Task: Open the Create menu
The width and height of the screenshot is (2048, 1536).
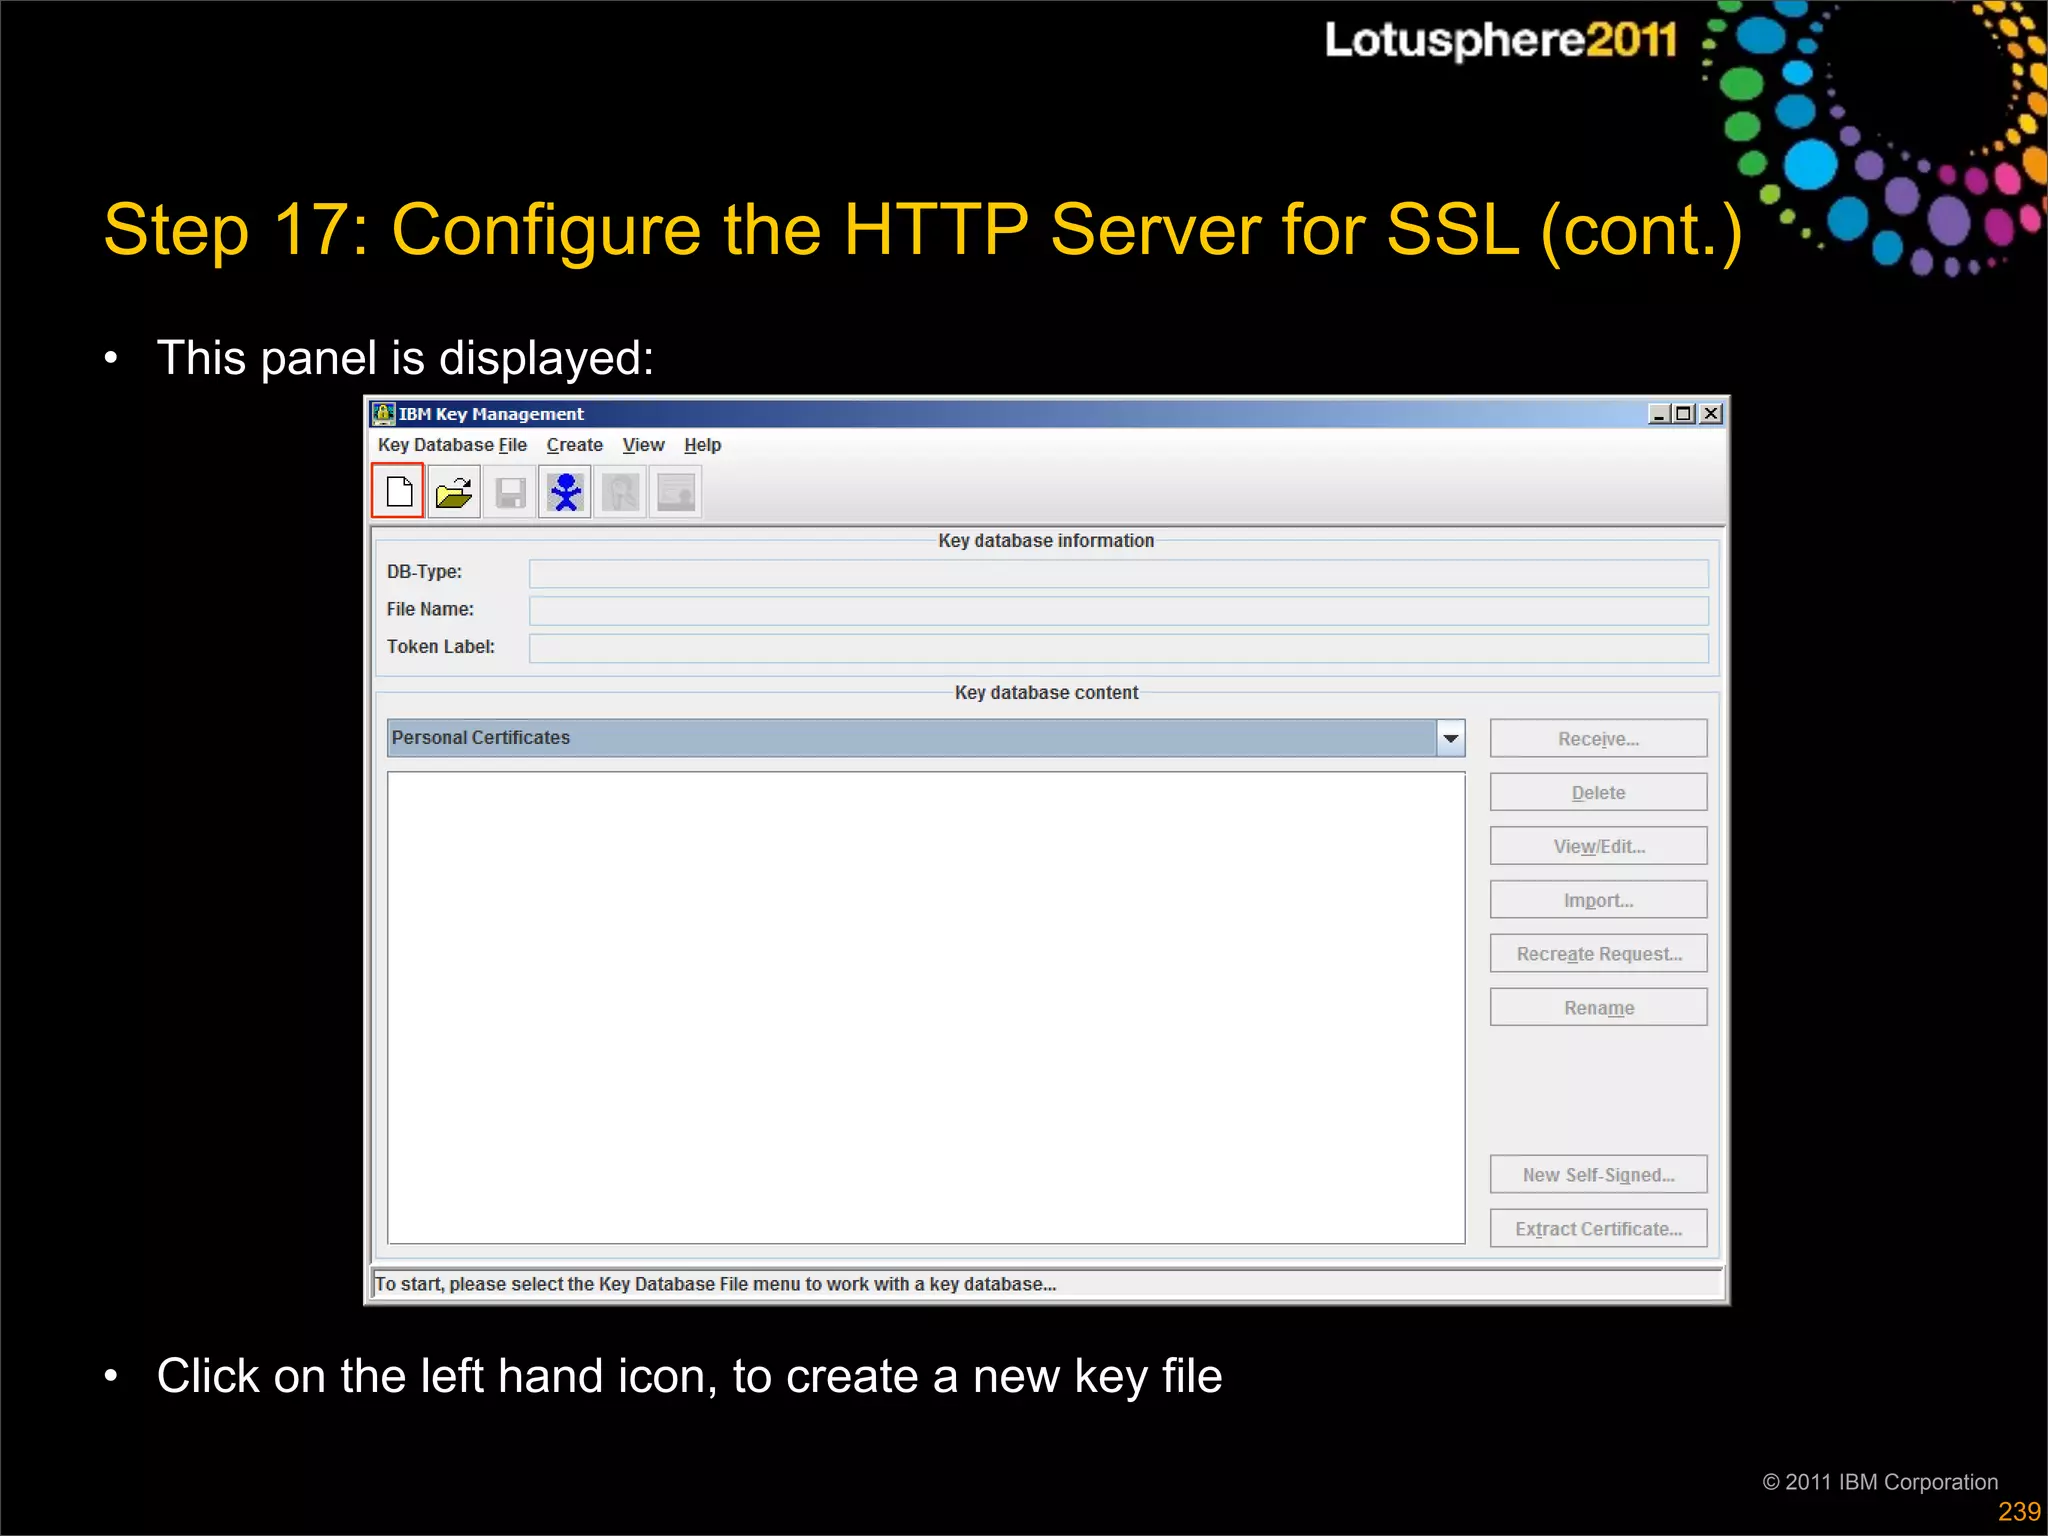Action: [575, 445]
